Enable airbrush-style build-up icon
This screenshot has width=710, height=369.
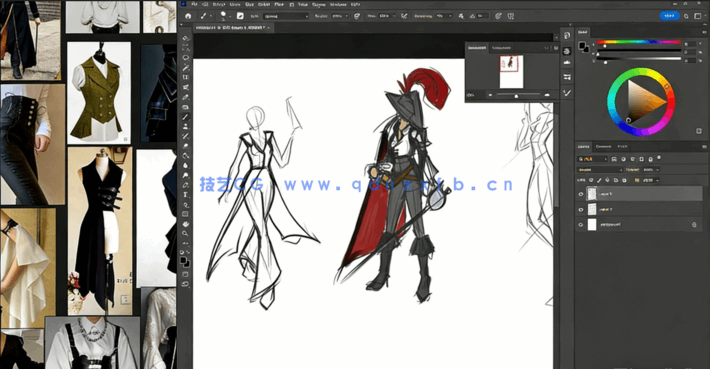404,16
